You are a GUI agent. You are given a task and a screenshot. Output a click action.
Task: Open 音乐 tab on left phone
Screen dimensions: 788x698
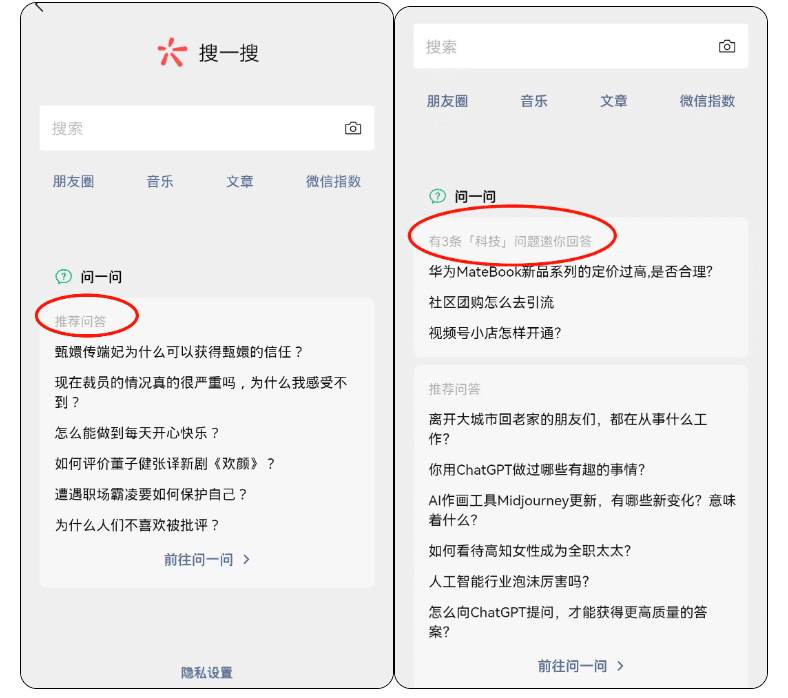tap(160, 181)
